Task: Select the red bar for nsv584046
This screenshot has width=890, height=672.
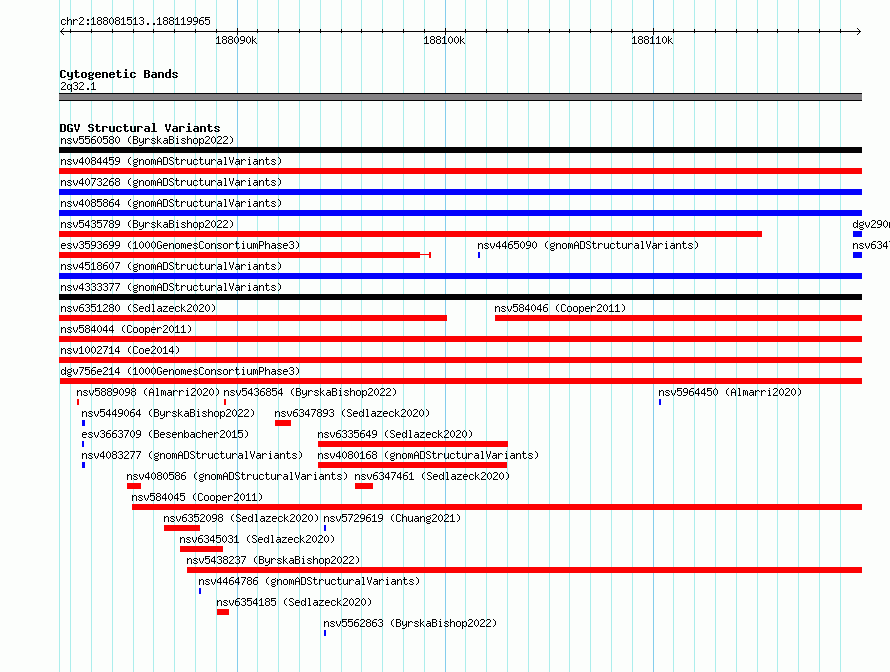Action: click(678, 318)
